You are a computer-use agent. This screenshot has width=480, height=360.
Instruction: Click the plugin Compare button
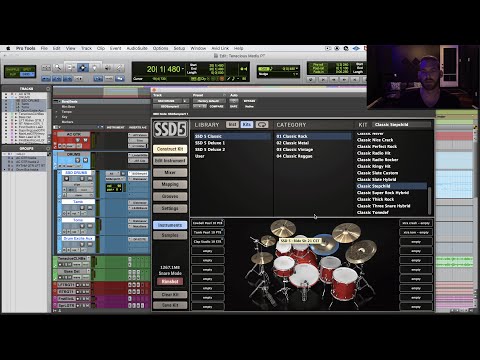coord(216,106)
